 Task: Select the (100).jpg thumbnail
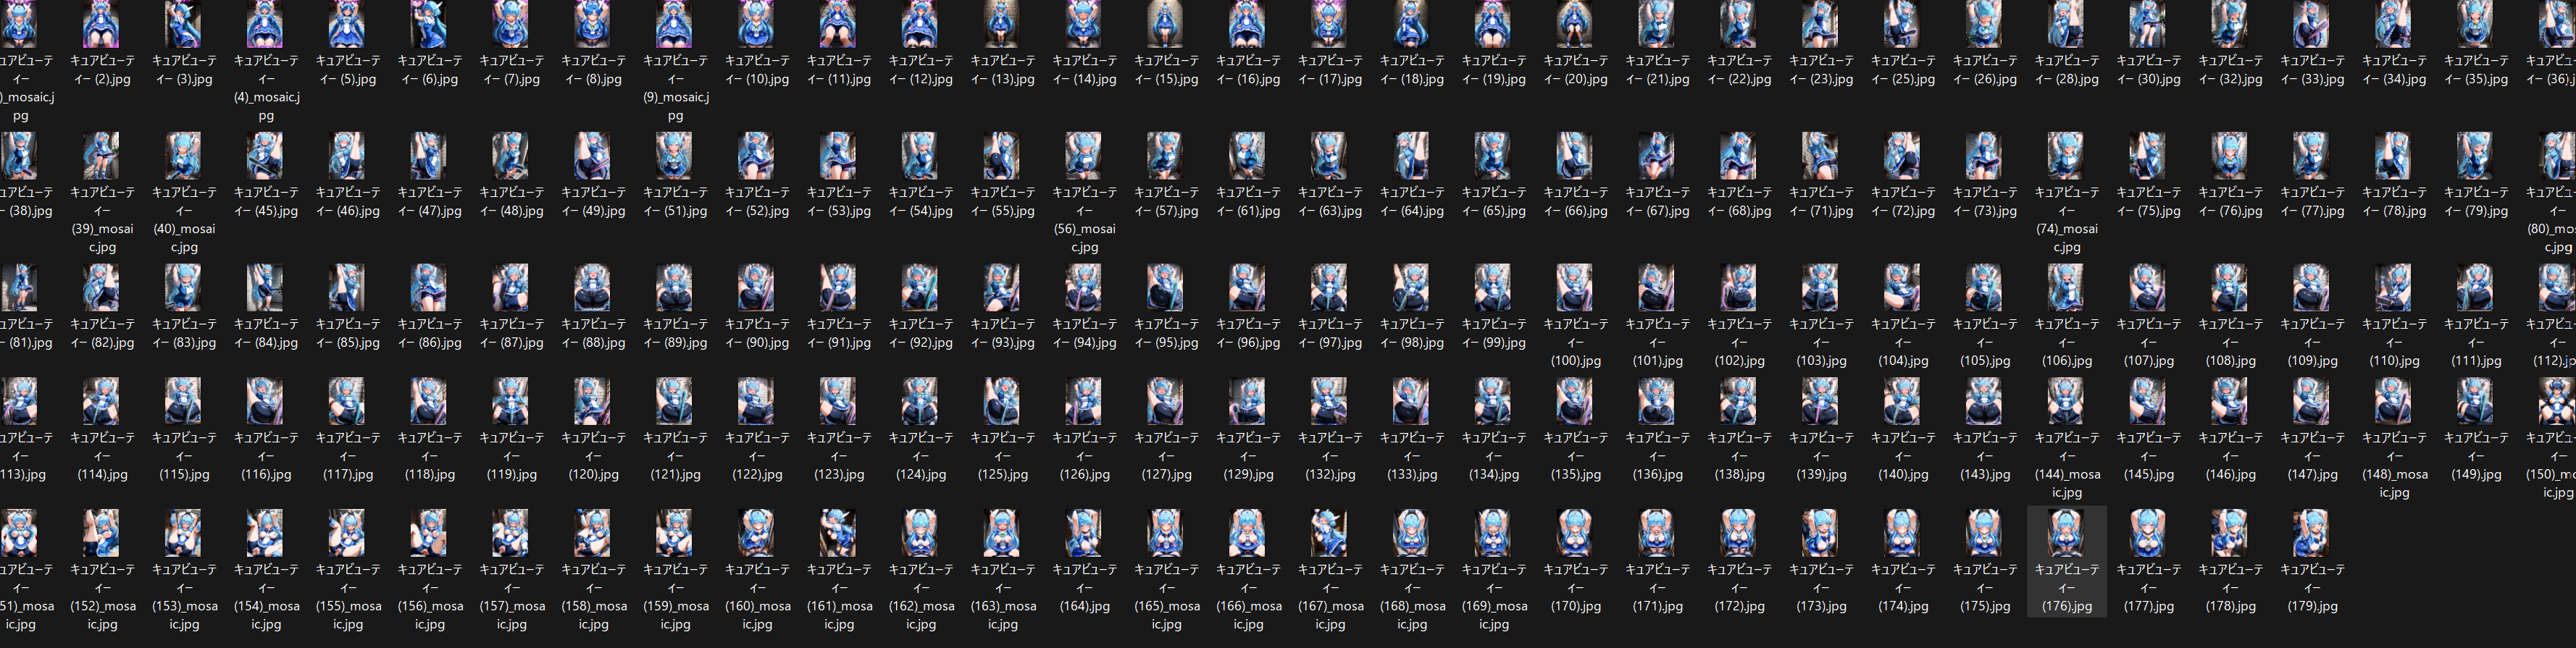(1575, 288)
